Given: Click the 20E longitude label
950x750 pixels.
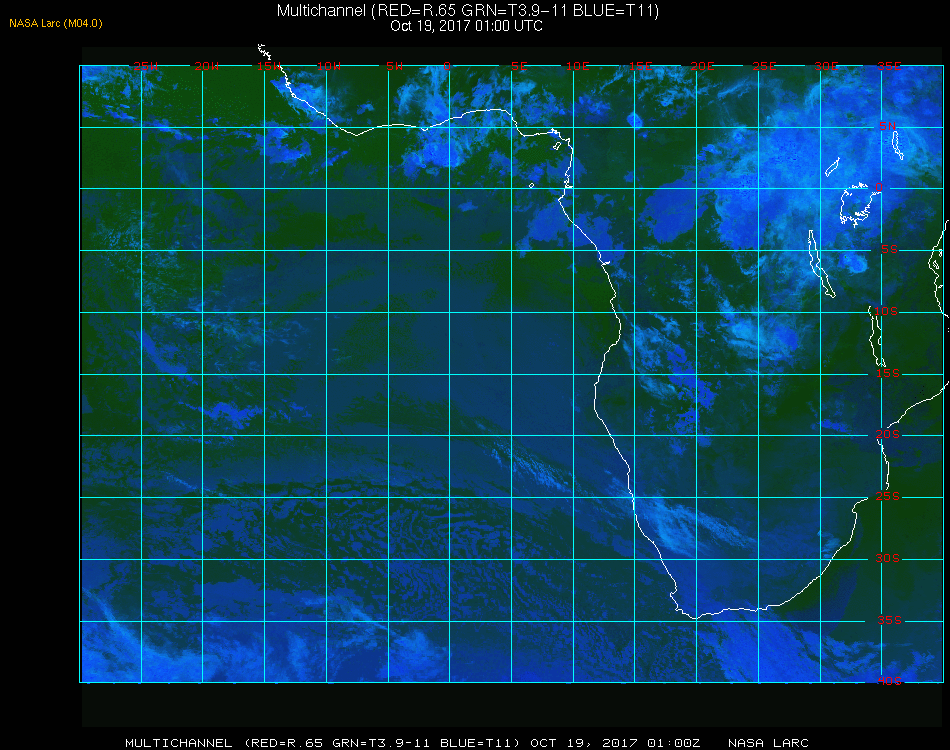Looking at the screenshot, I should 702,66.
